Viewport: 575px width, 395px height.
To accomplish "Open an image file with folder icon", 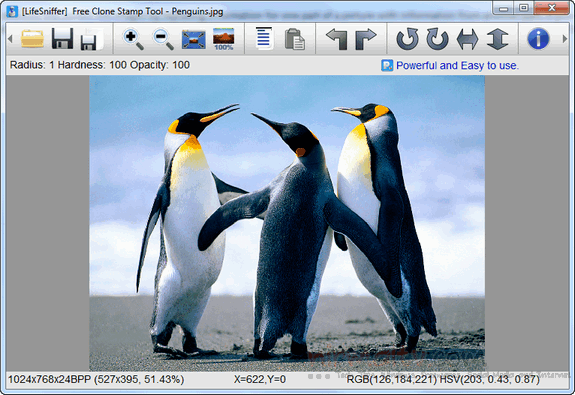I will tap(32, 39).
